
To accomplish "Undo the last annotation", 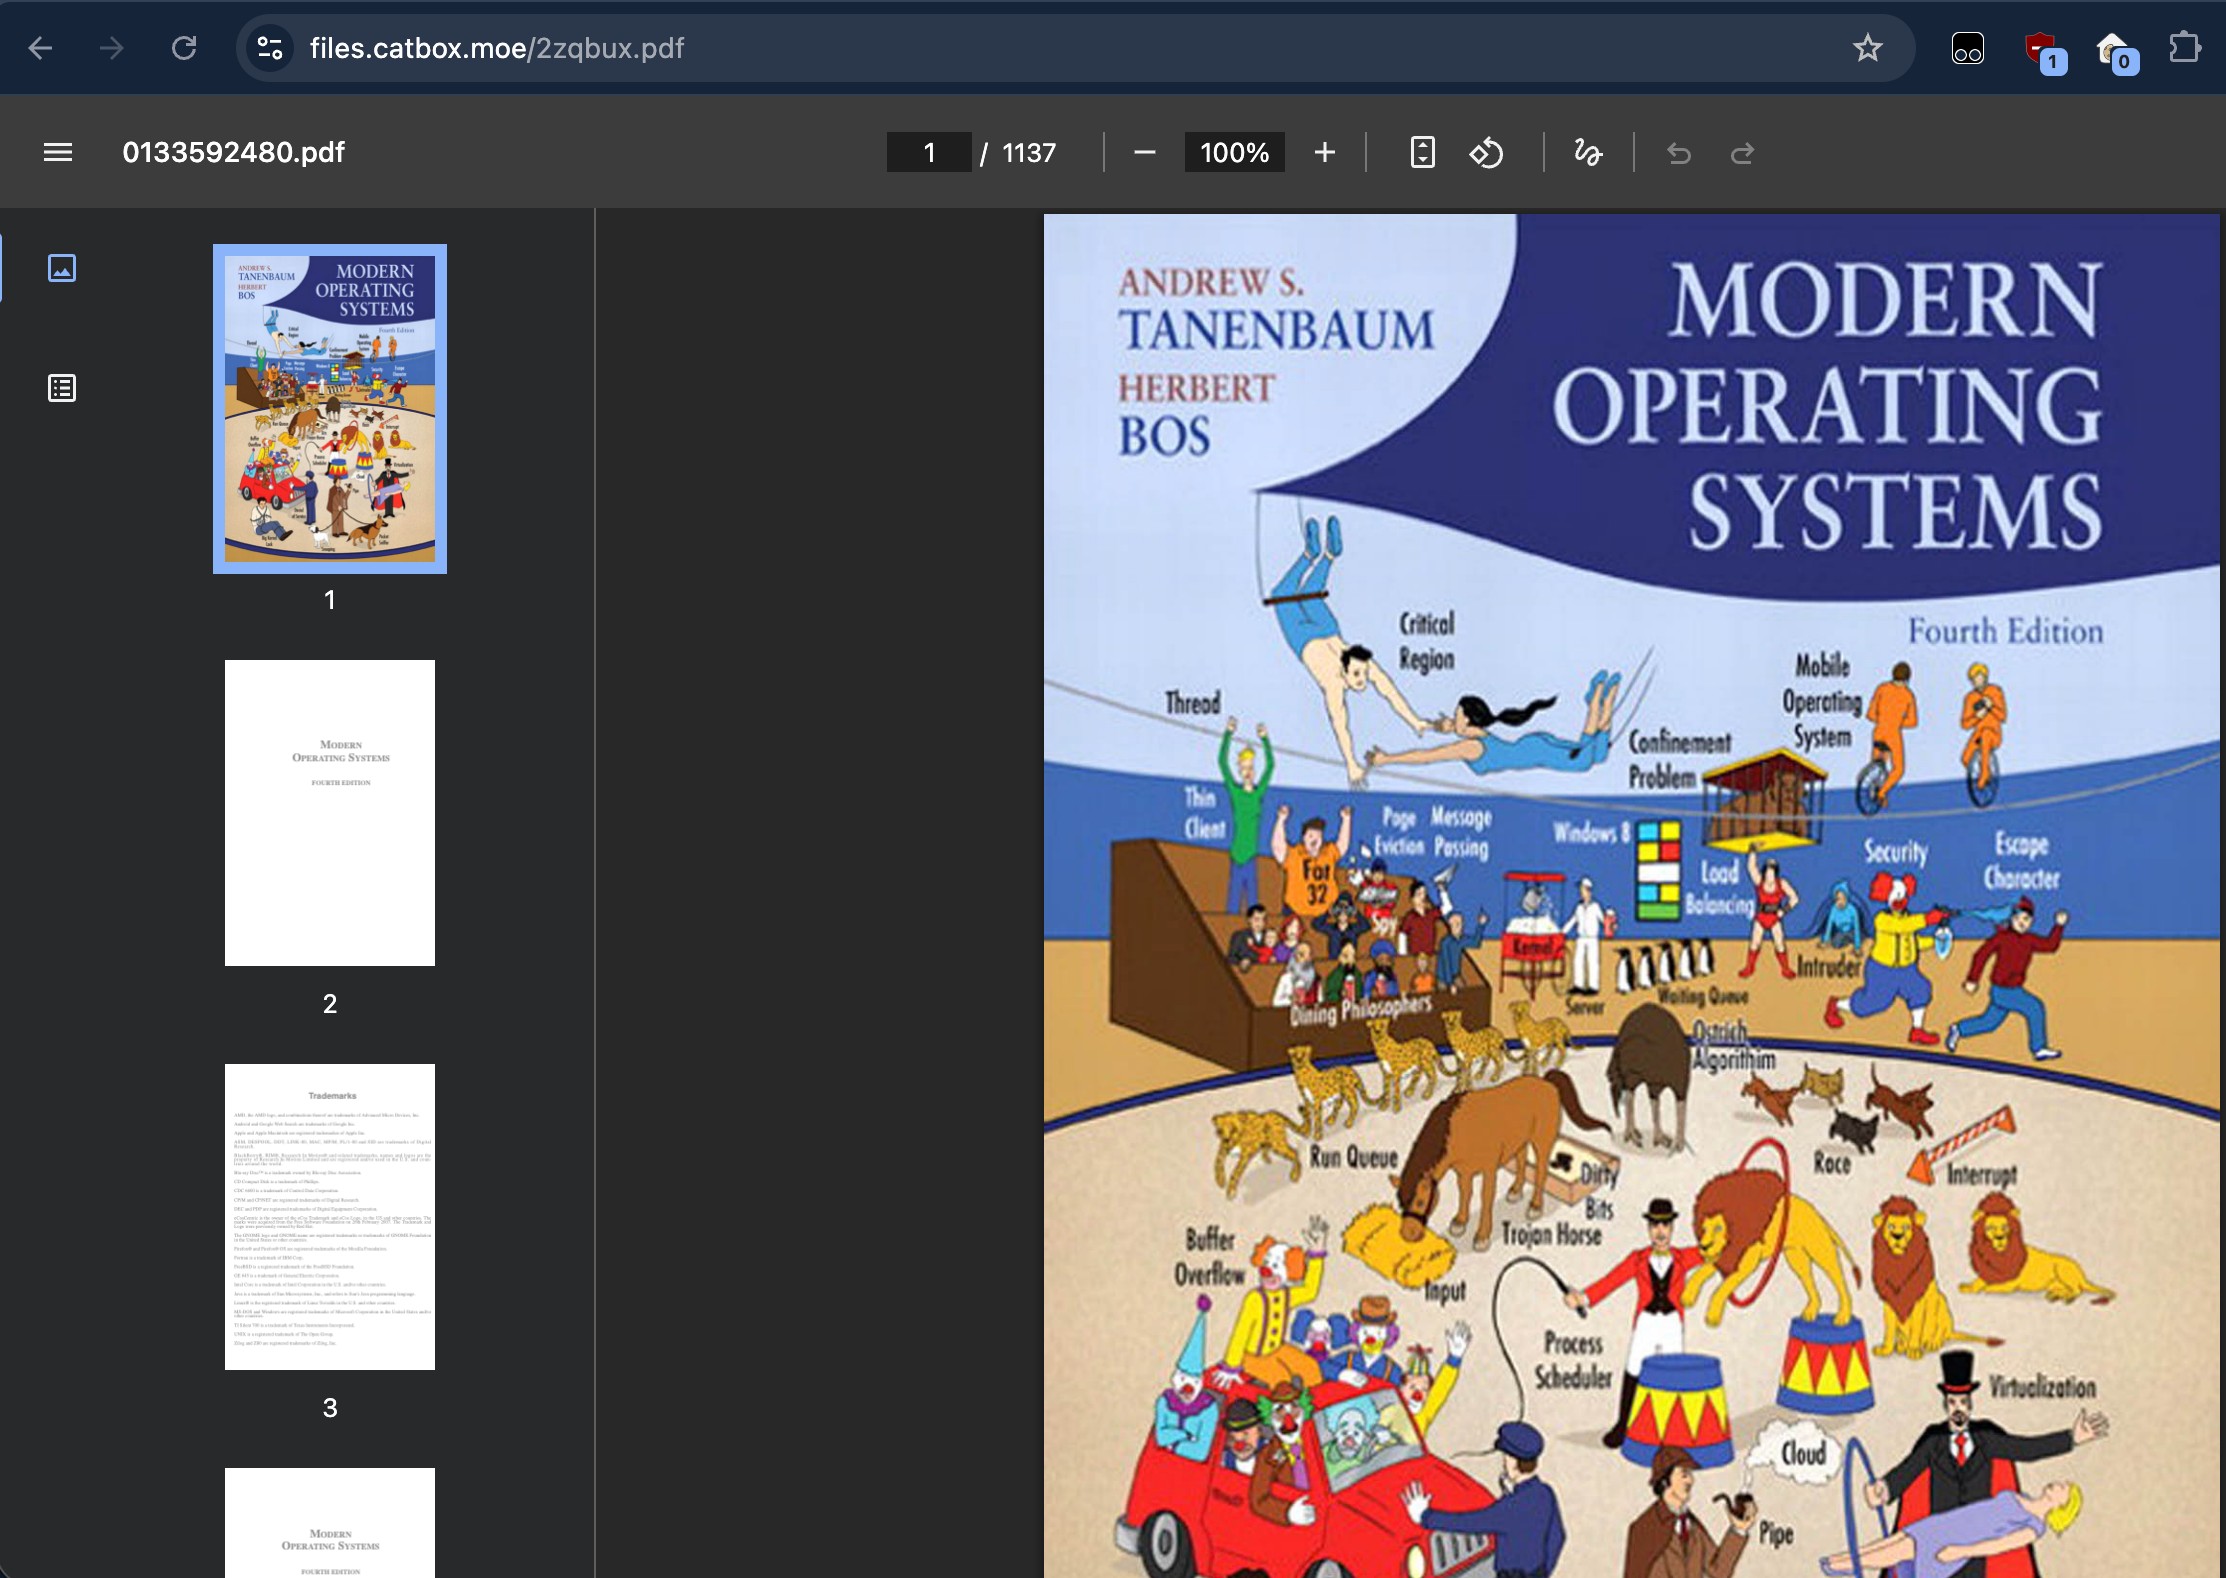I will (x=1679, y=153).
